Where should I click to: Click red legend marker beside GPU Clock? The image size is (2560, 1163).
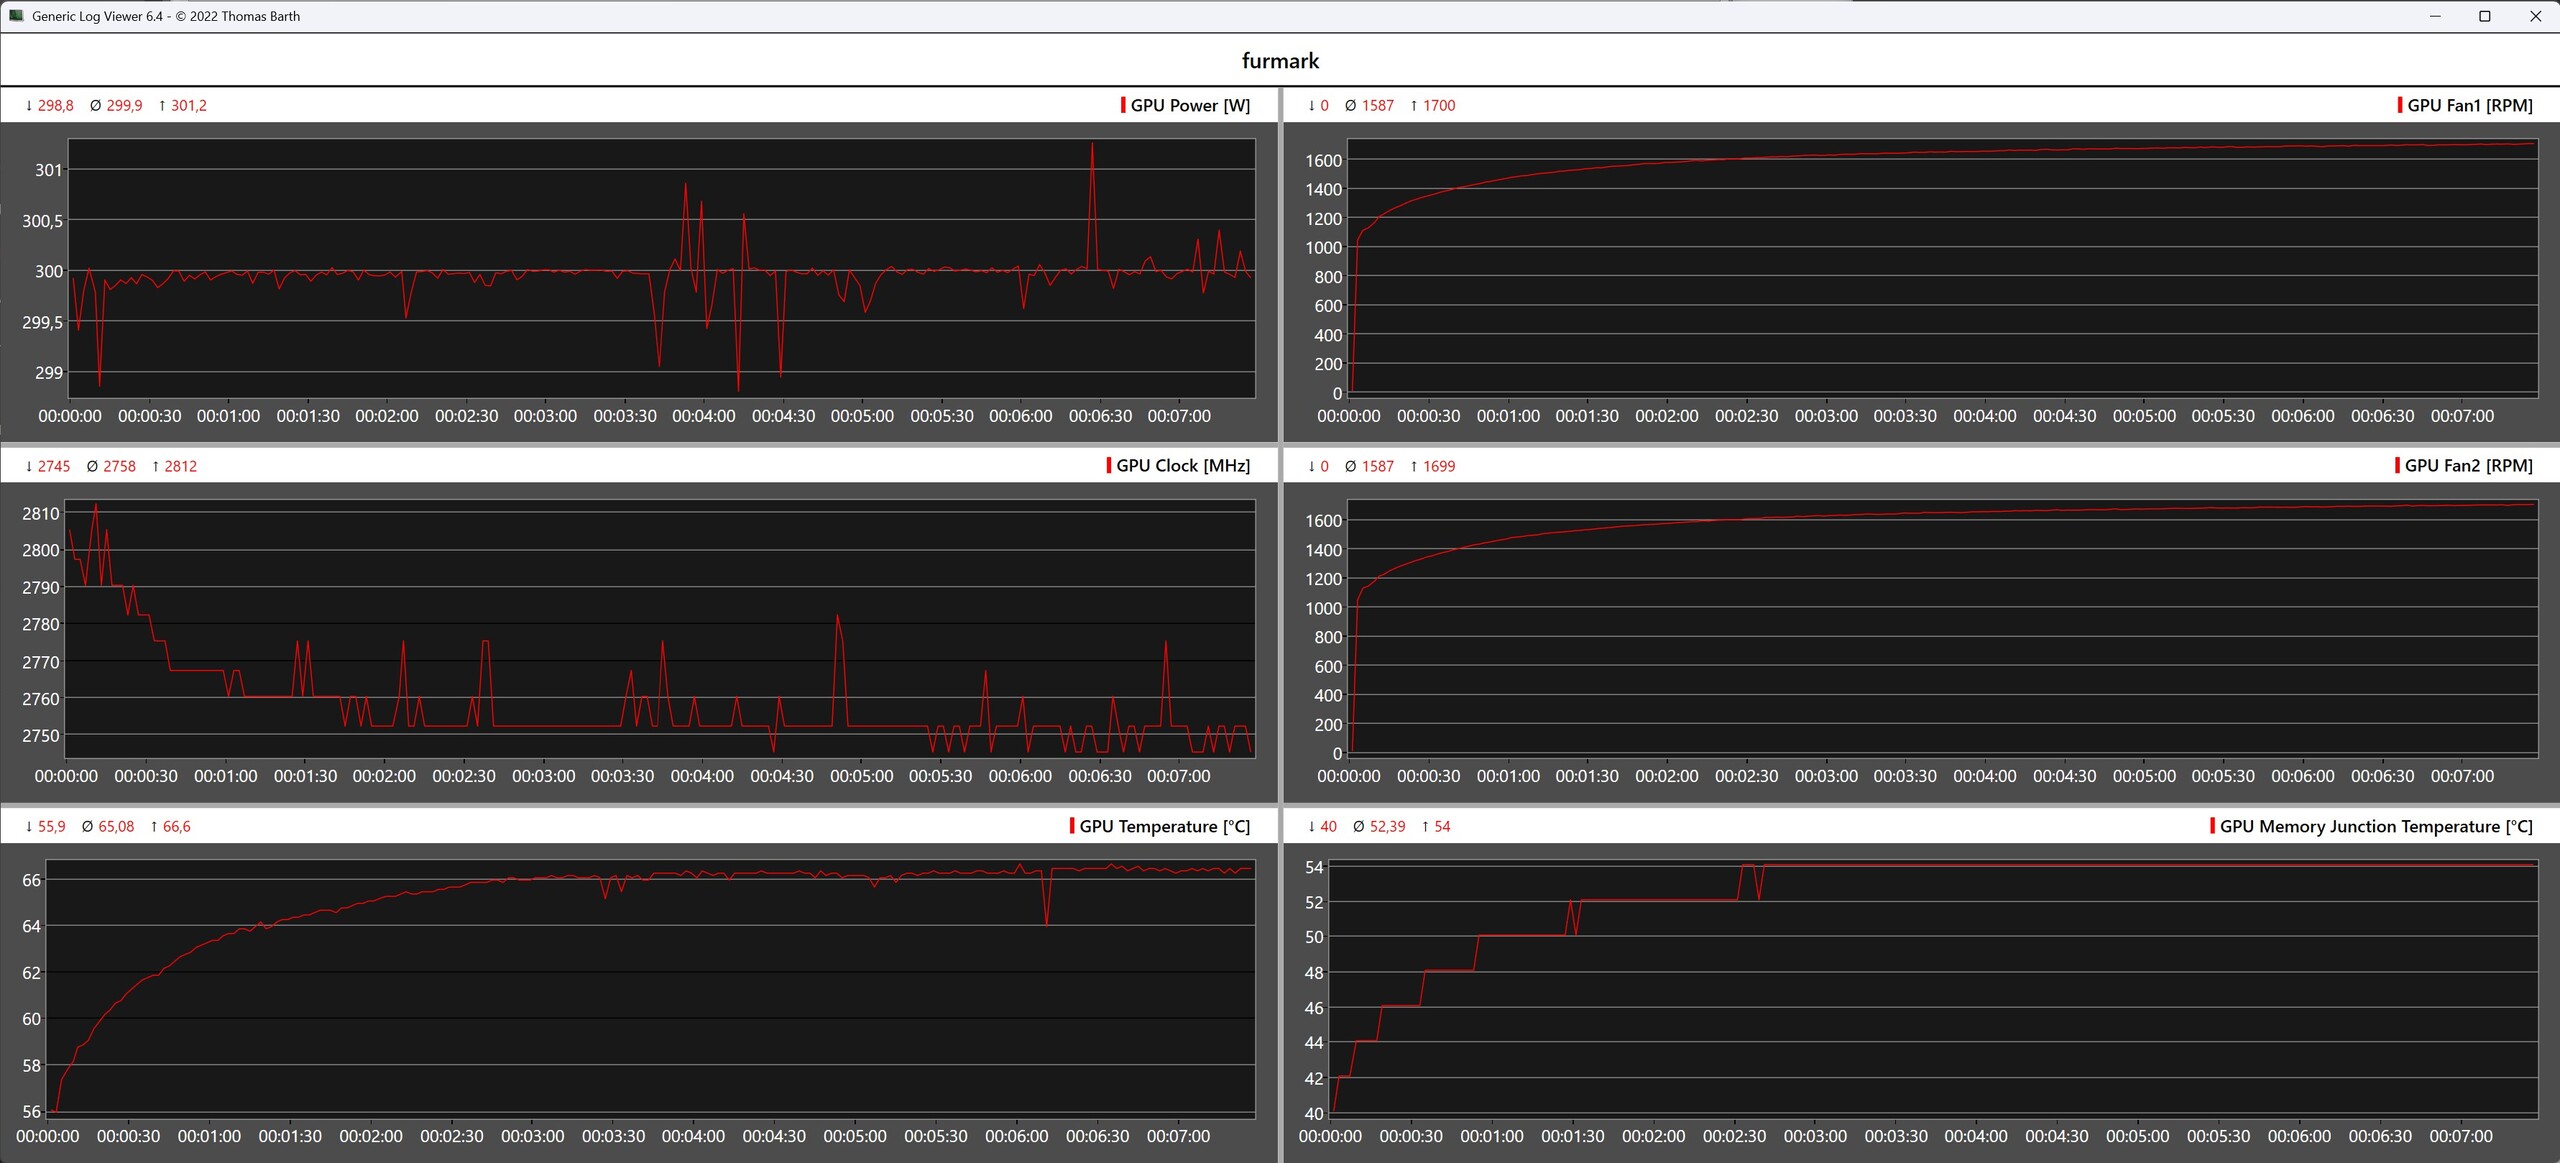click(x=1109, y=465)
